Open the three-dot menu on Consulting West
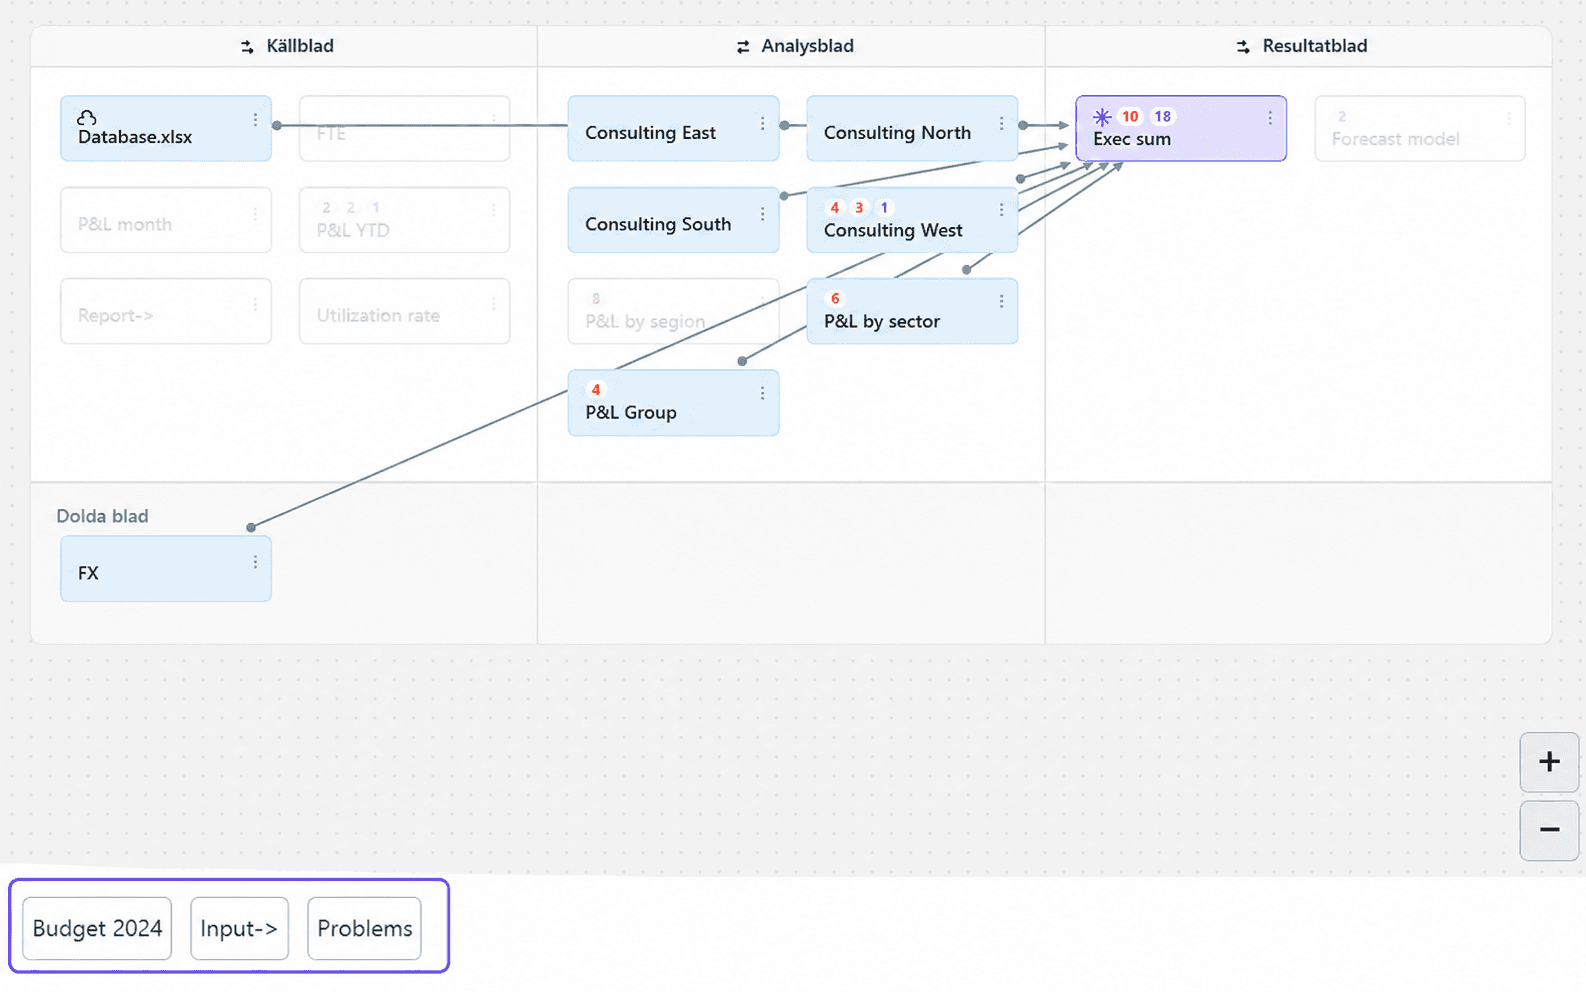This screenshot has height=992, width=1586. coord(1001,210)
